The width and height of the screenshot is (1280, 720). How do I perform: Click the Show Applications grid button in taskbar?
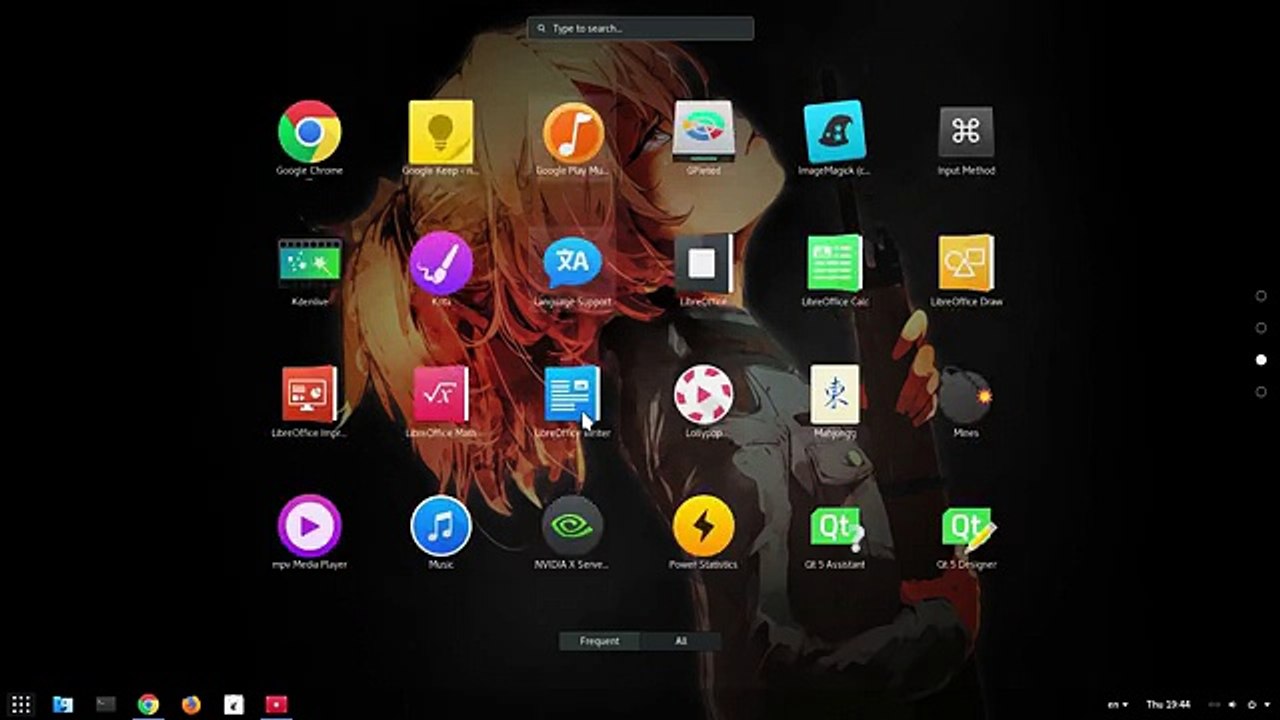[21, 704]
